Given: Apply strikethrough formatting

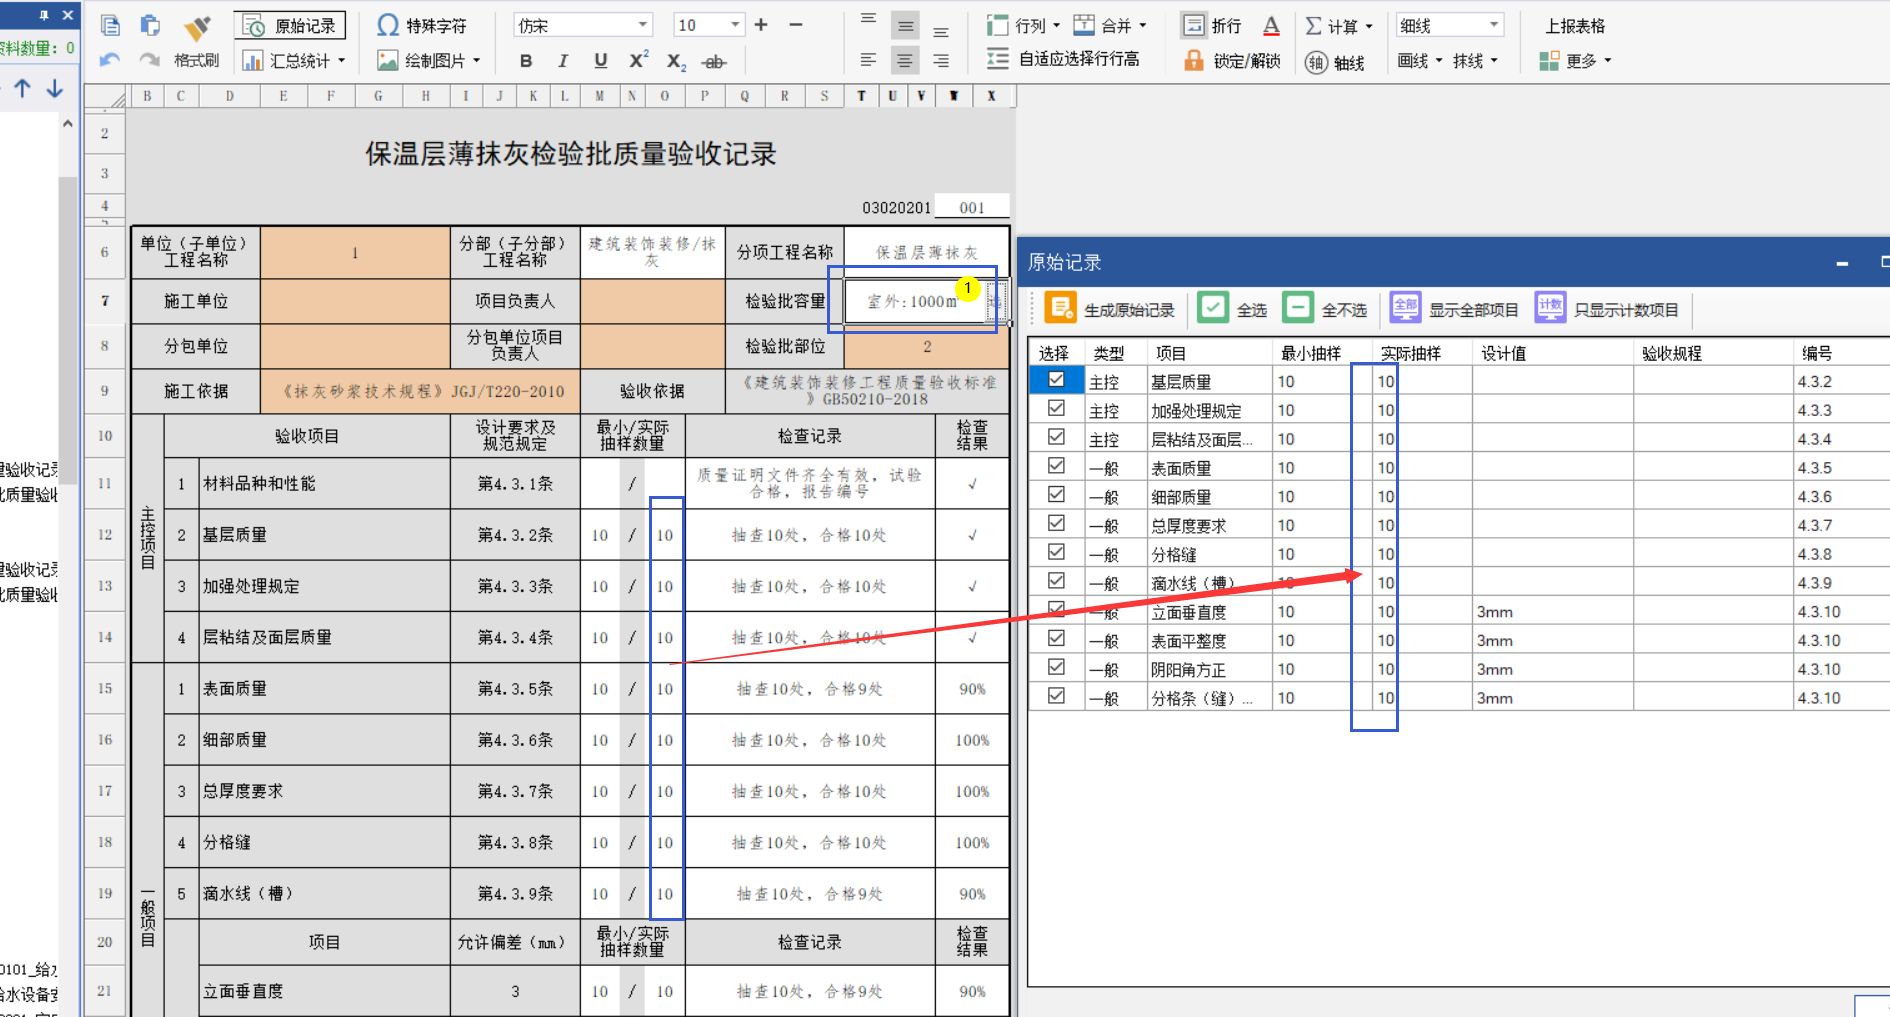Looking at the screenshot, I should [x=713, y=62].
